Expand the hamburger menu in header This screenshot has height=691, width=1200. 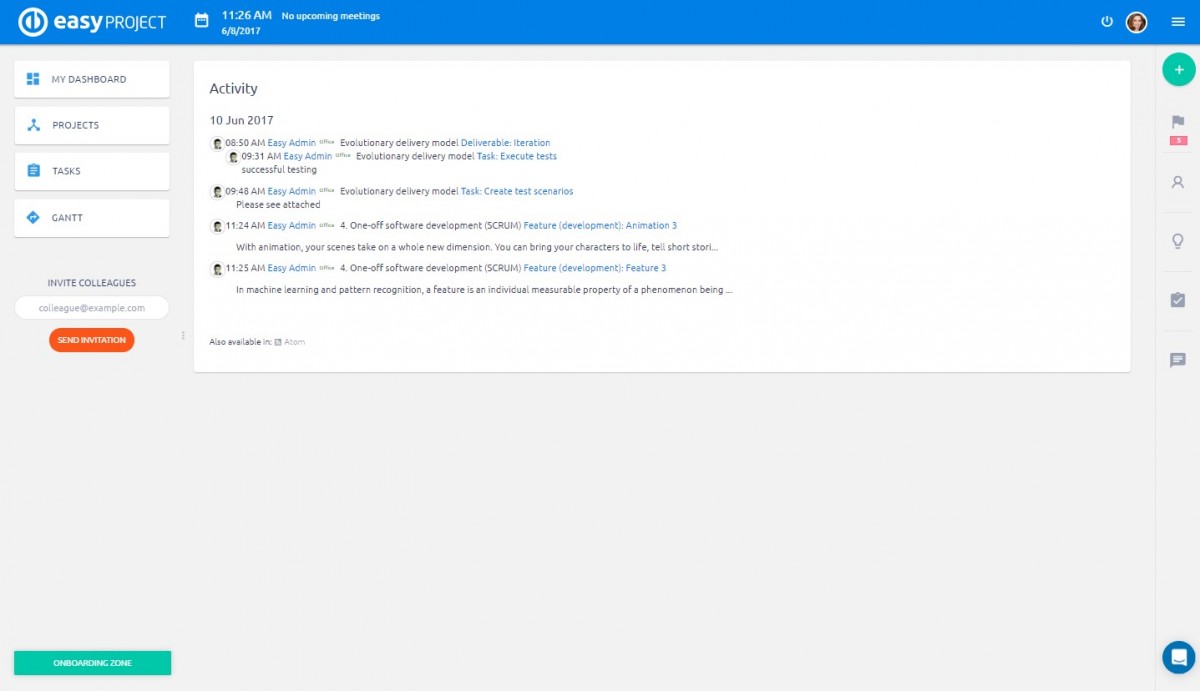[x=1177, y=22]
